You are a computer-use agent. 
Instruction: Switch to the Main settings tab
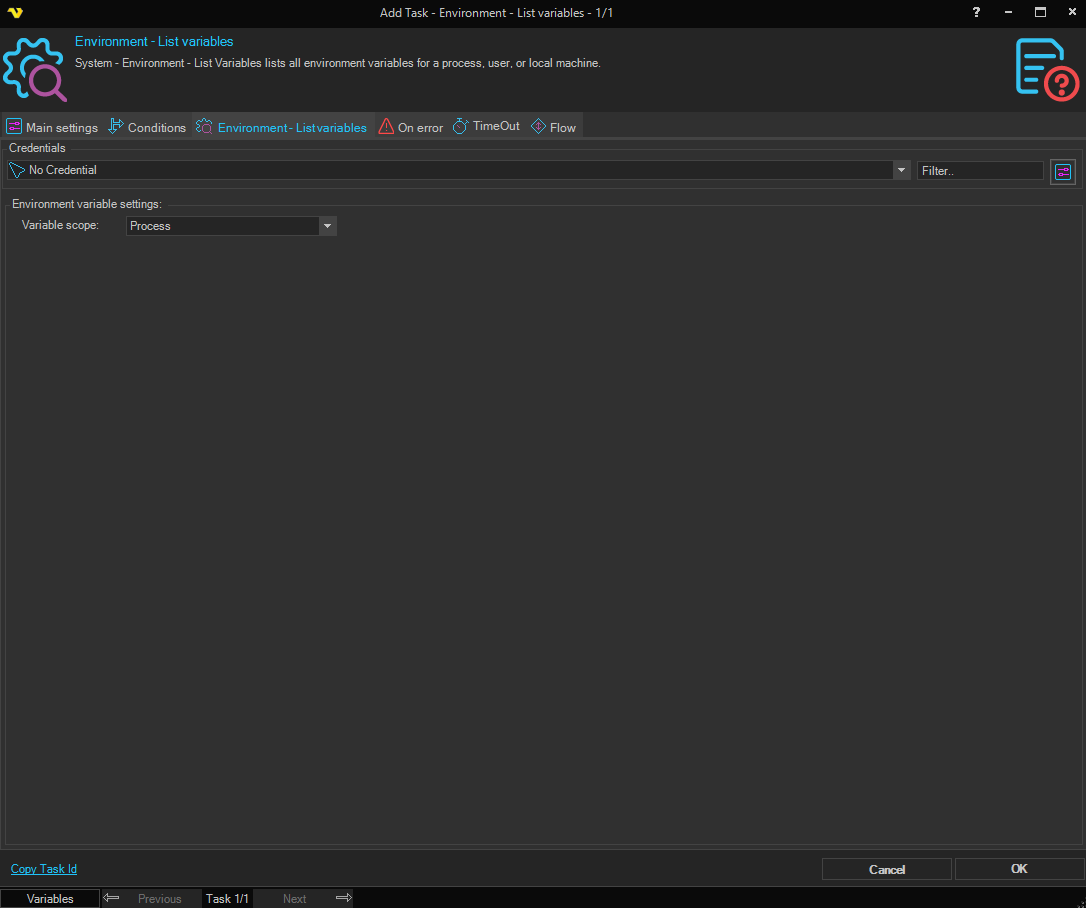click(52, 127)
